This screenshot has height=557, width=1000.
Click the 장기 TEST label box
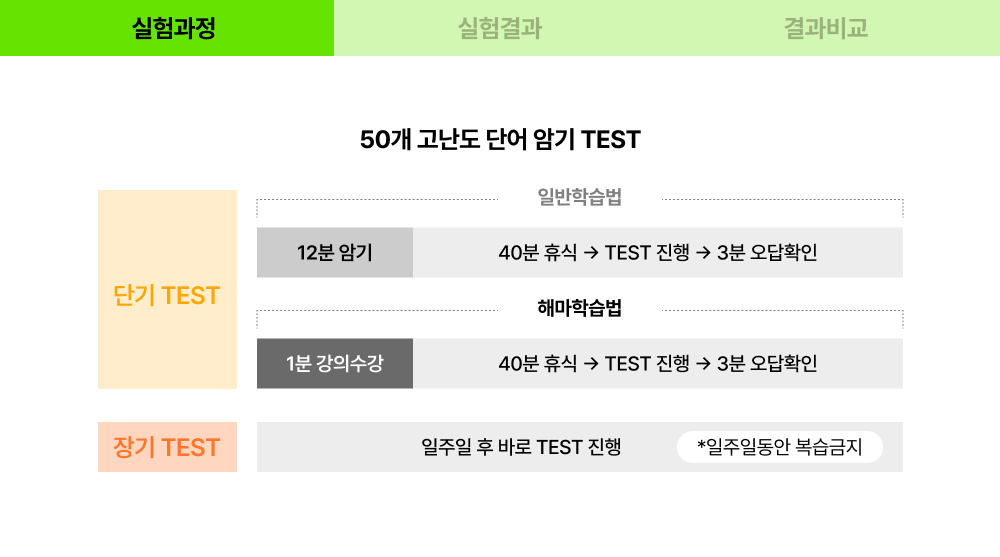tap(167, 447)
